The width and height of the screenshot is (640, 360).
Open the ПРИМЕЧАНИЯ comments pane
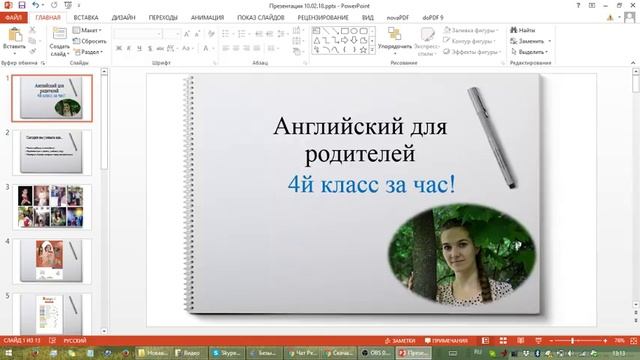pyautogui.click(x=446, y=340)
